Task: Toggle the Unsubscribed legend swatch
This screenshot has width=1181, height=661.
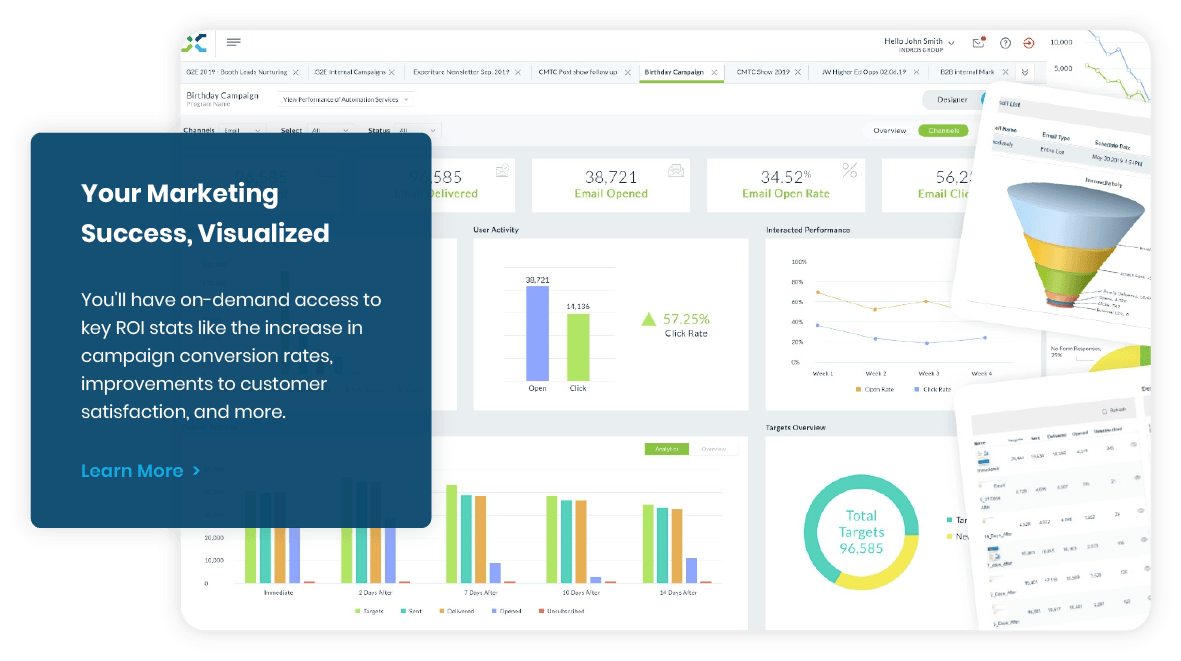Action: [x=542, y=611]
